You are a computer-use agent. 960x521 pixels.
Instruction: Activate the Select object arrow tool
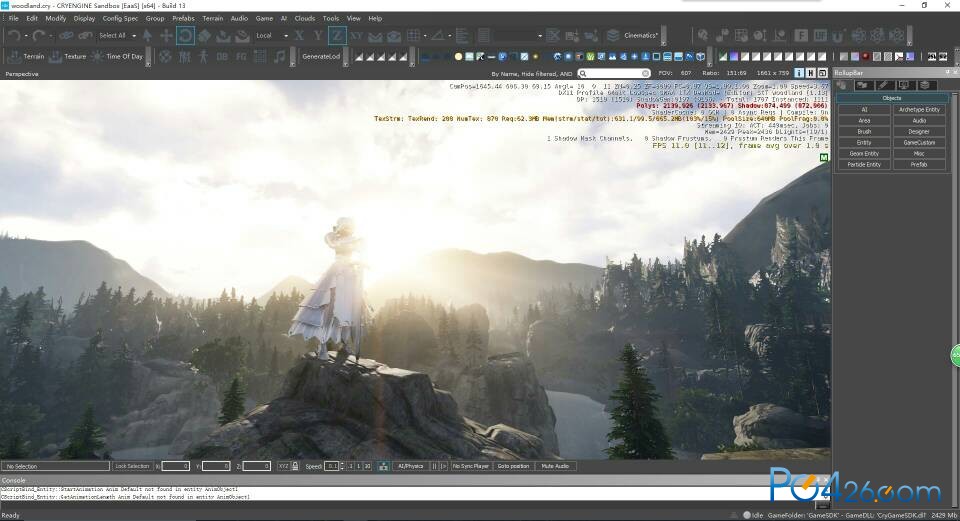click(147, 36)
